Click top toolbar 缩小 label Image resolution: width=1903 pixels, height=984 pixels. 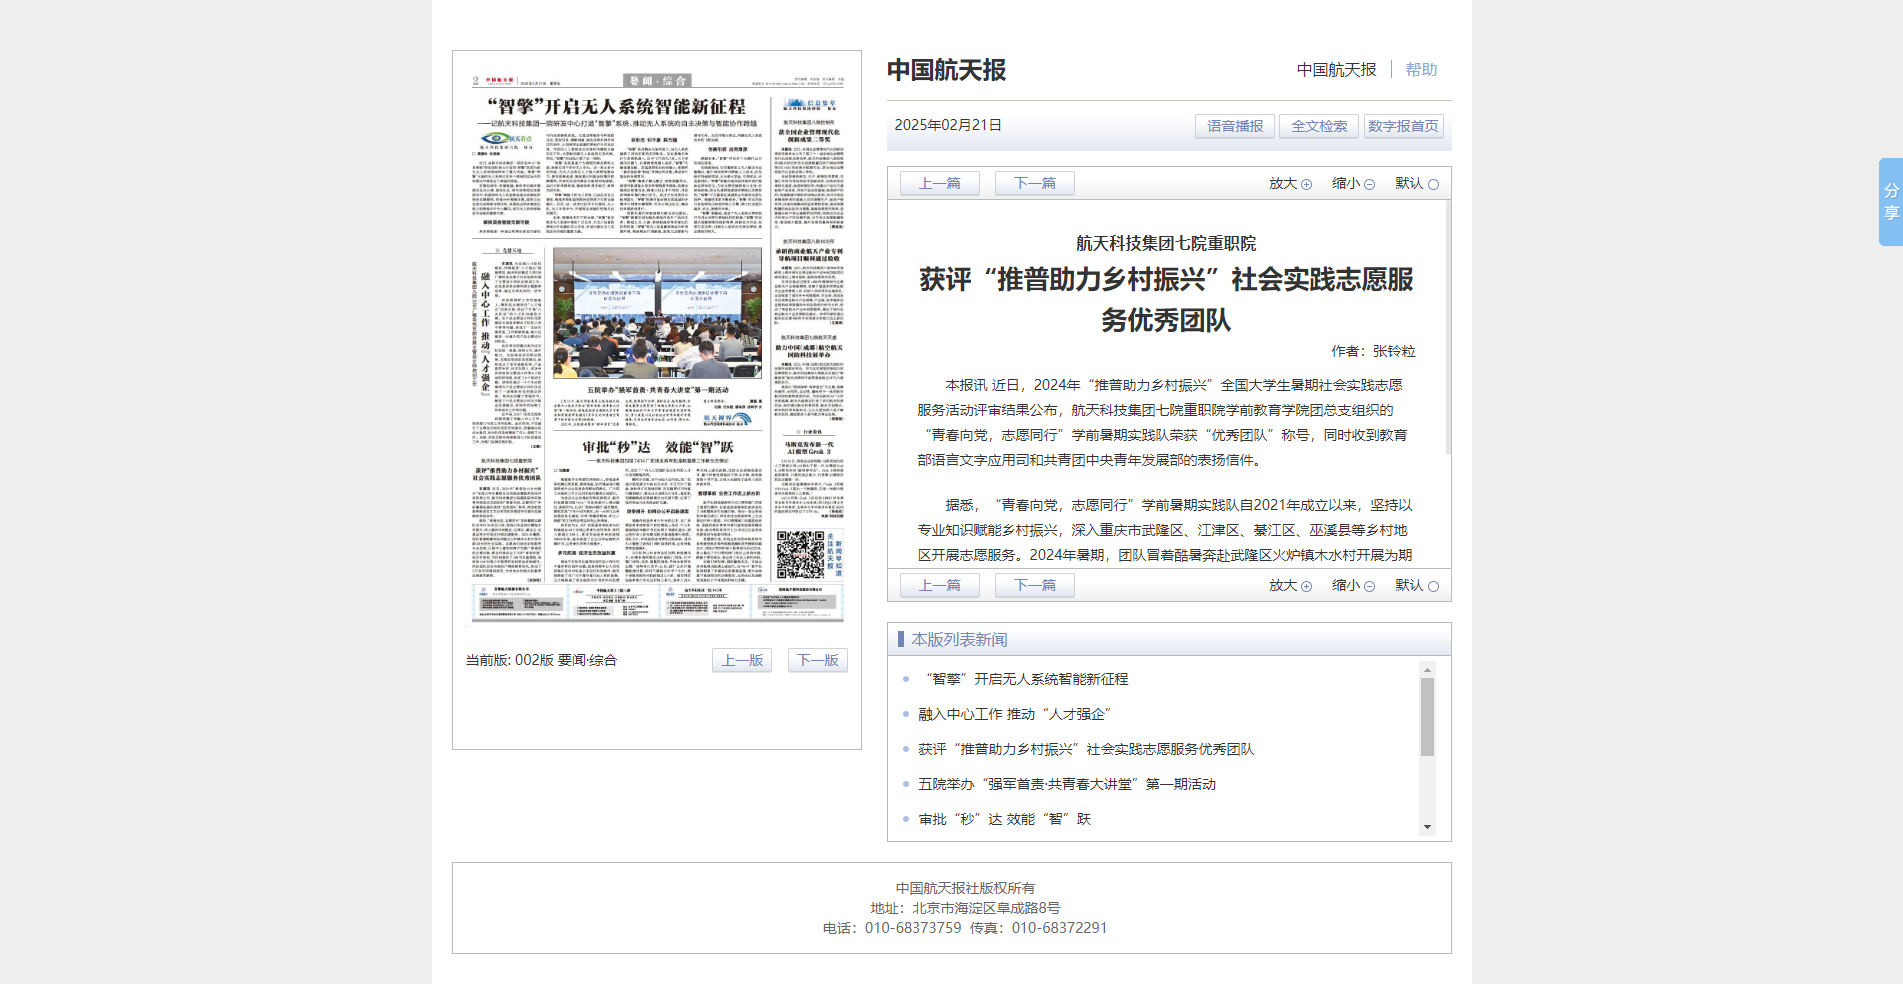click(1346, 184)
